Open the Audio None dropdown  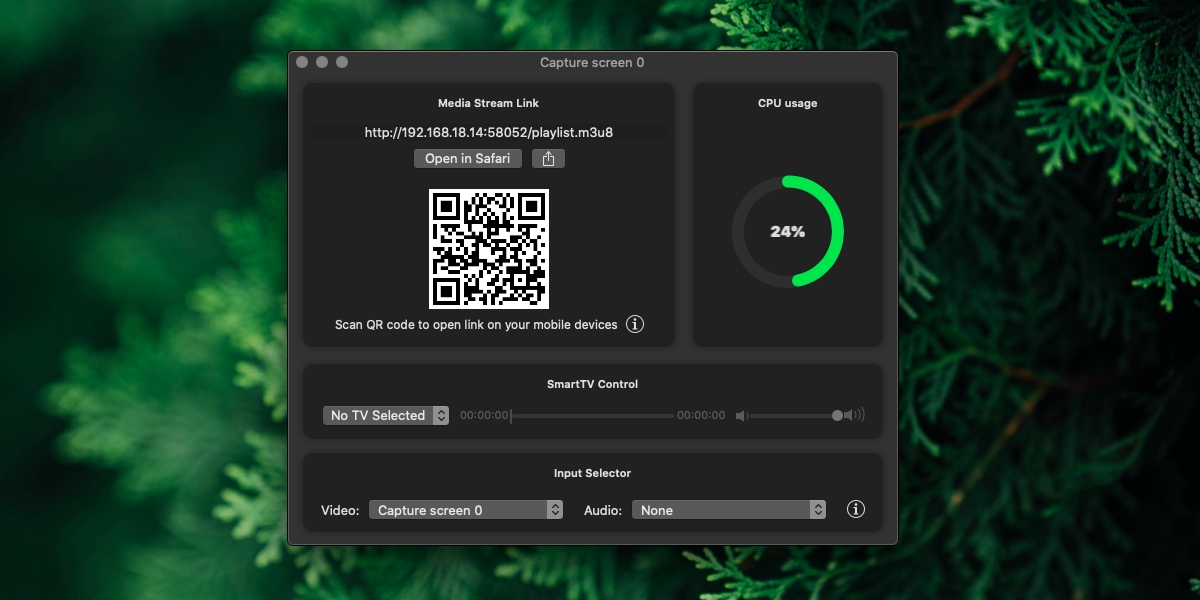click(x=729, y=510)
